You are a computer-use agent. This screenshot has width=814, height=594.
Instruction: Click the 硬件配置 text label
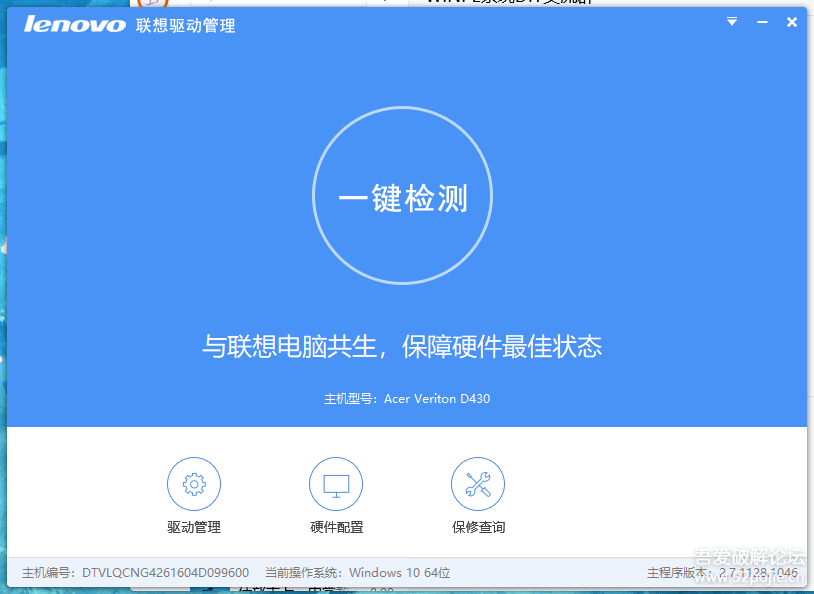tap(336, 527)
